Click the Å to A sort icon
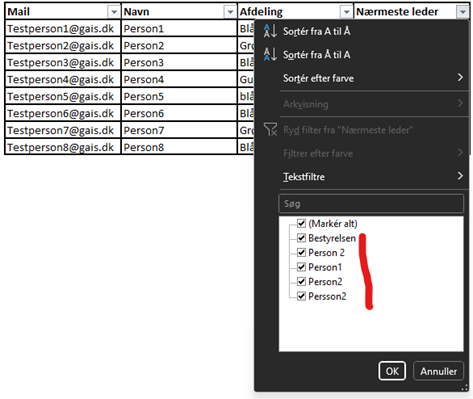This screenshot has height=399, width=473. 270,54
